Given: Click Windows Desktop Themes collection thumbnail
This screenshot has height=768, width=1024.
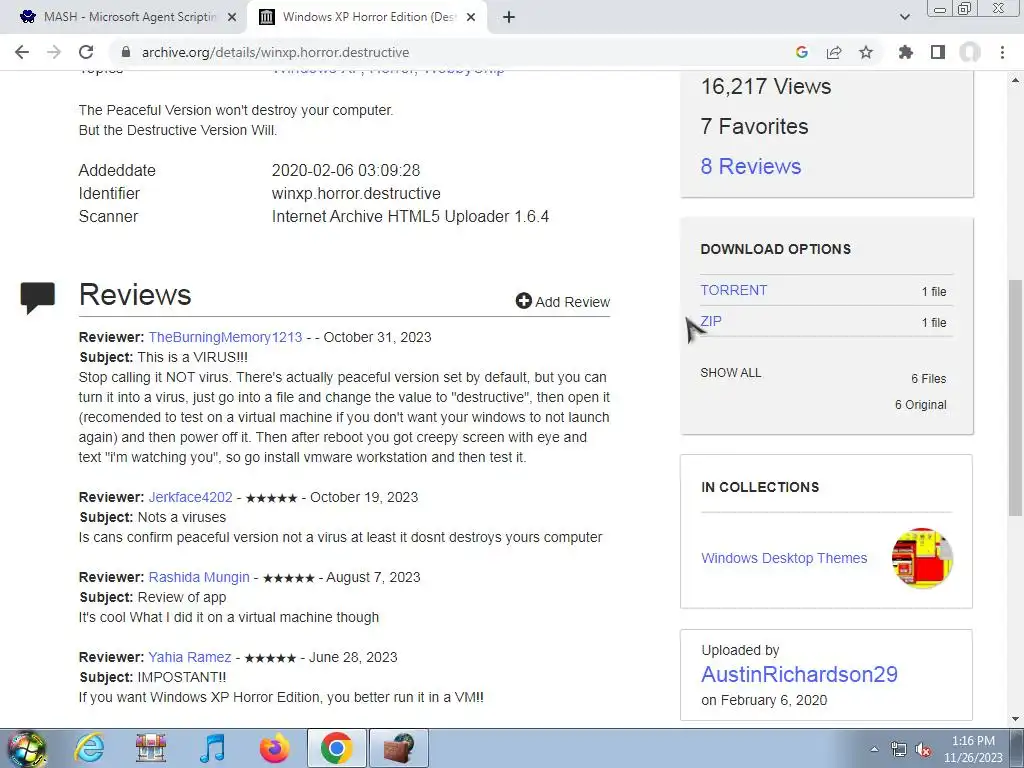Looking at the screenshot, I should [922, 558].
